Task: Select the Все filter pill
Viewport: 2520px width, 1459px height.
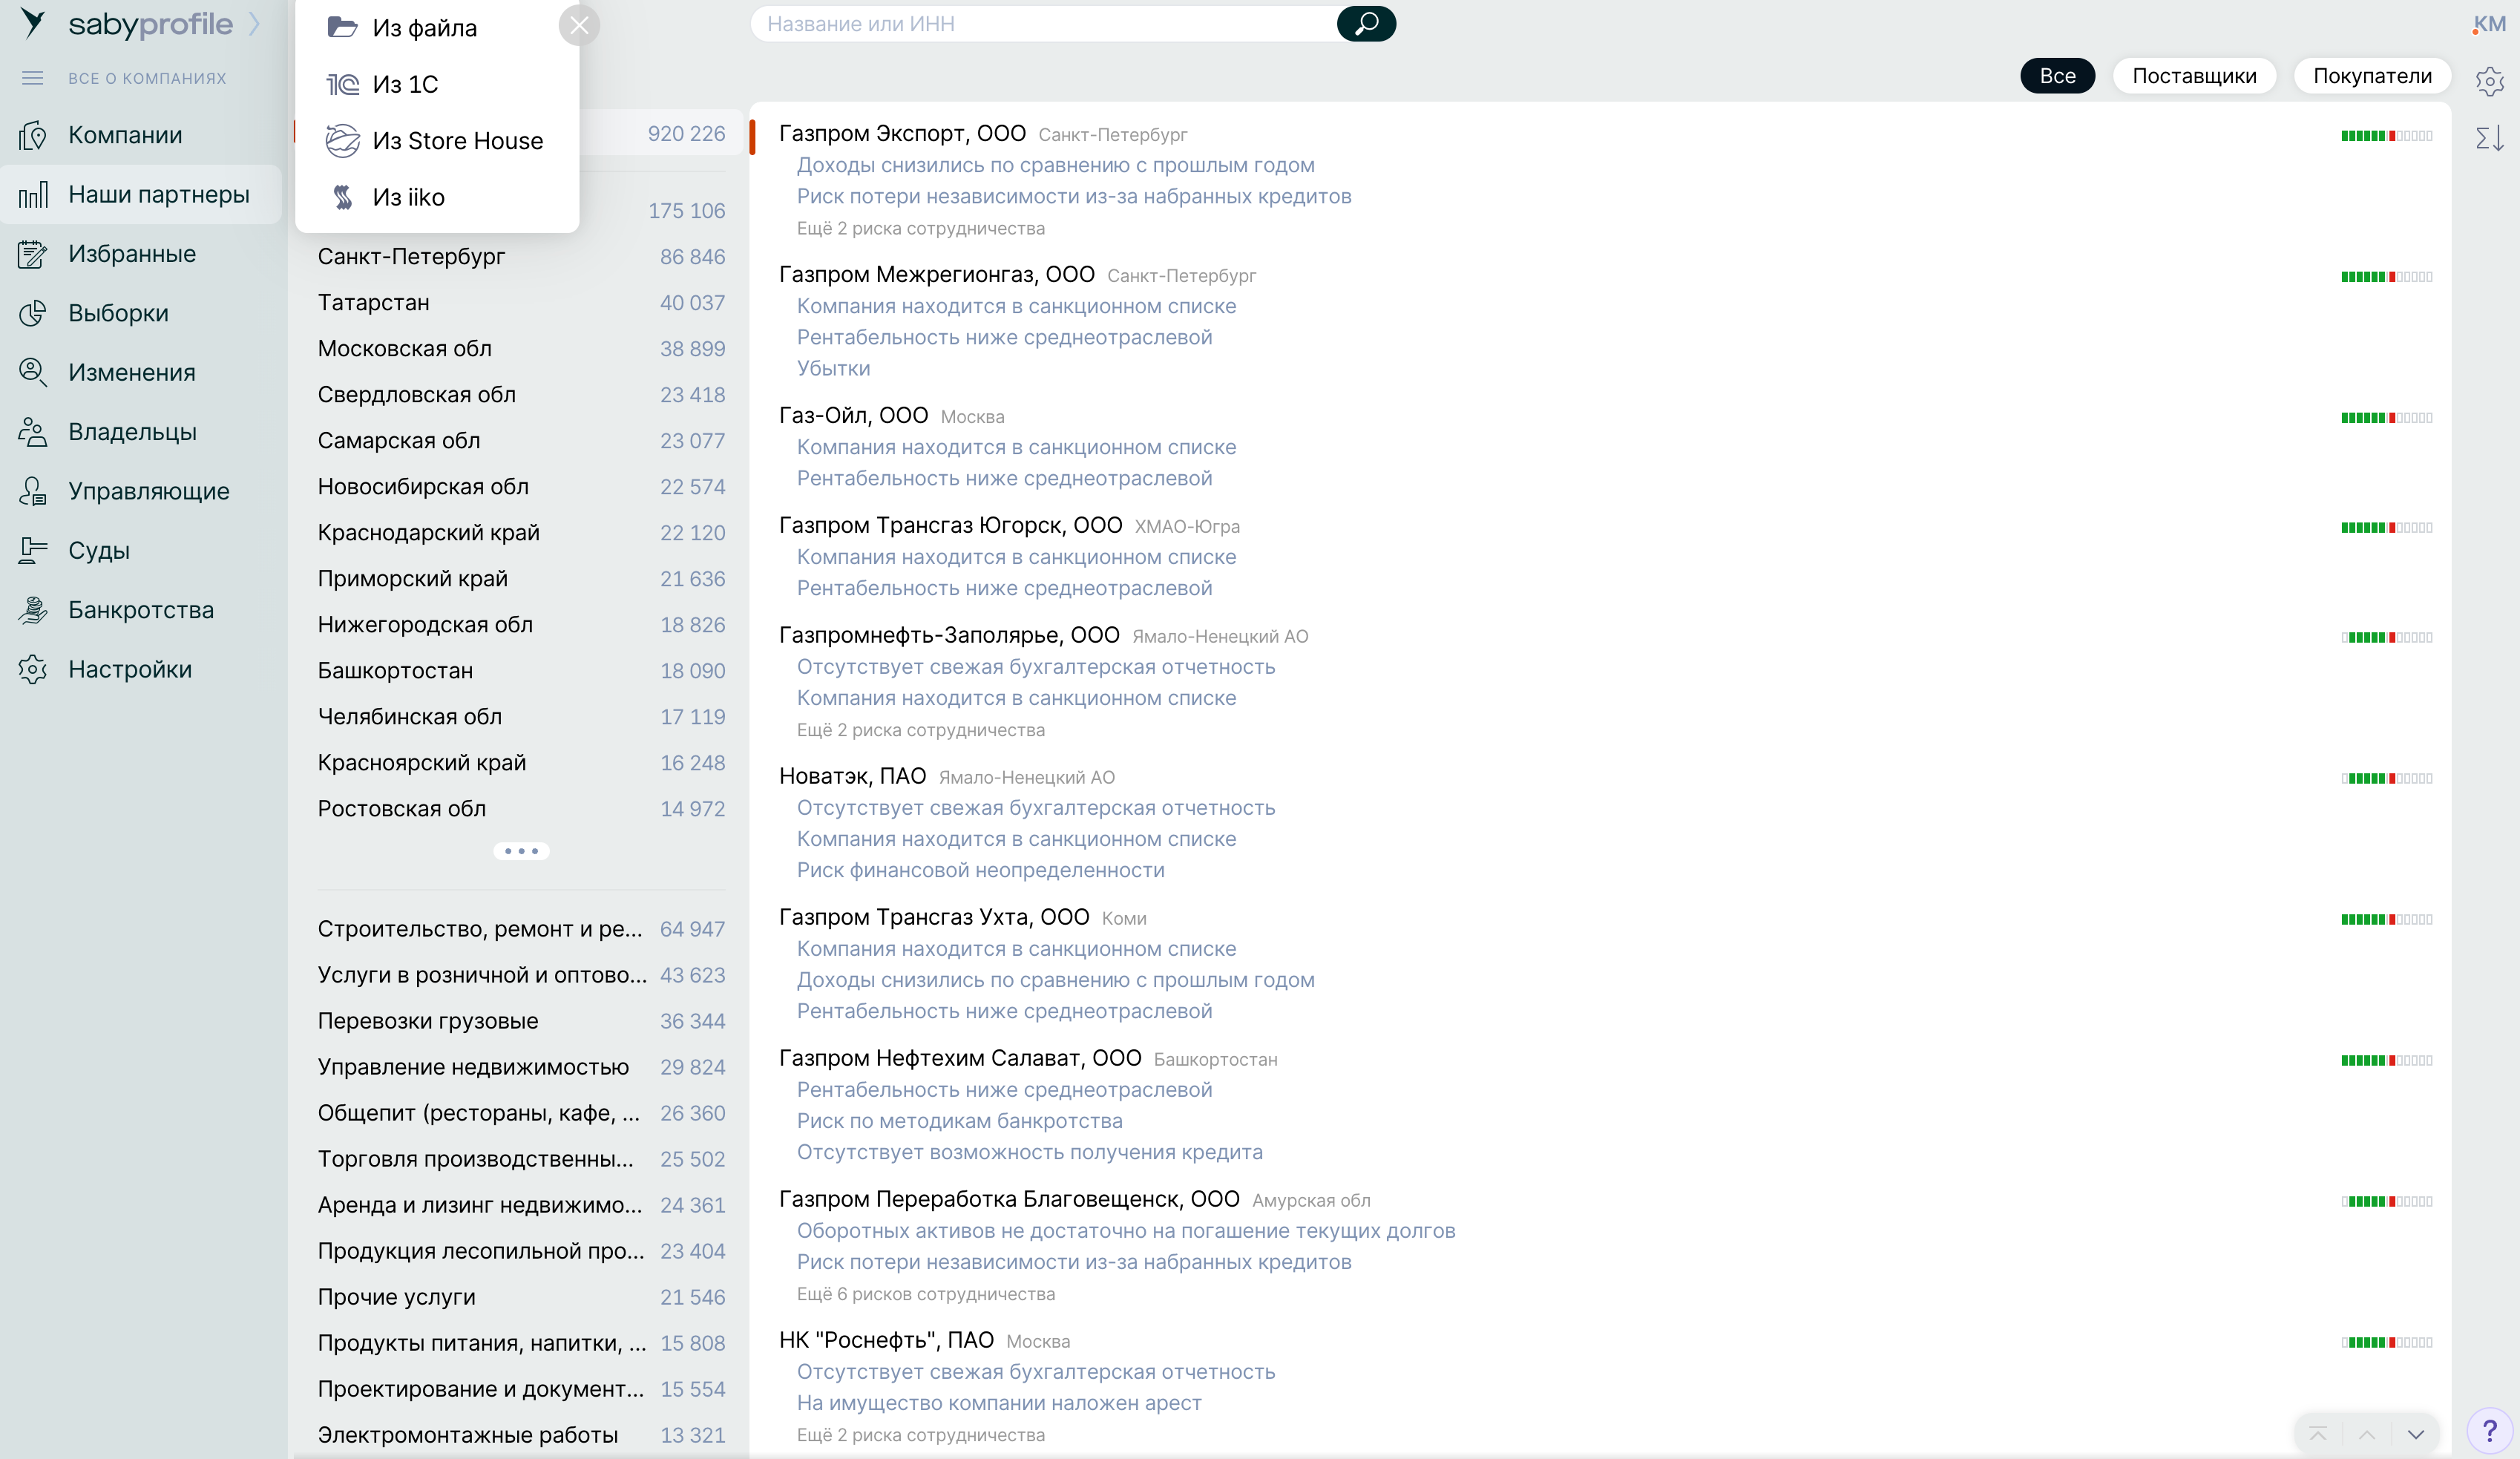Action: pyautogui.click(x=2056, y=76)
